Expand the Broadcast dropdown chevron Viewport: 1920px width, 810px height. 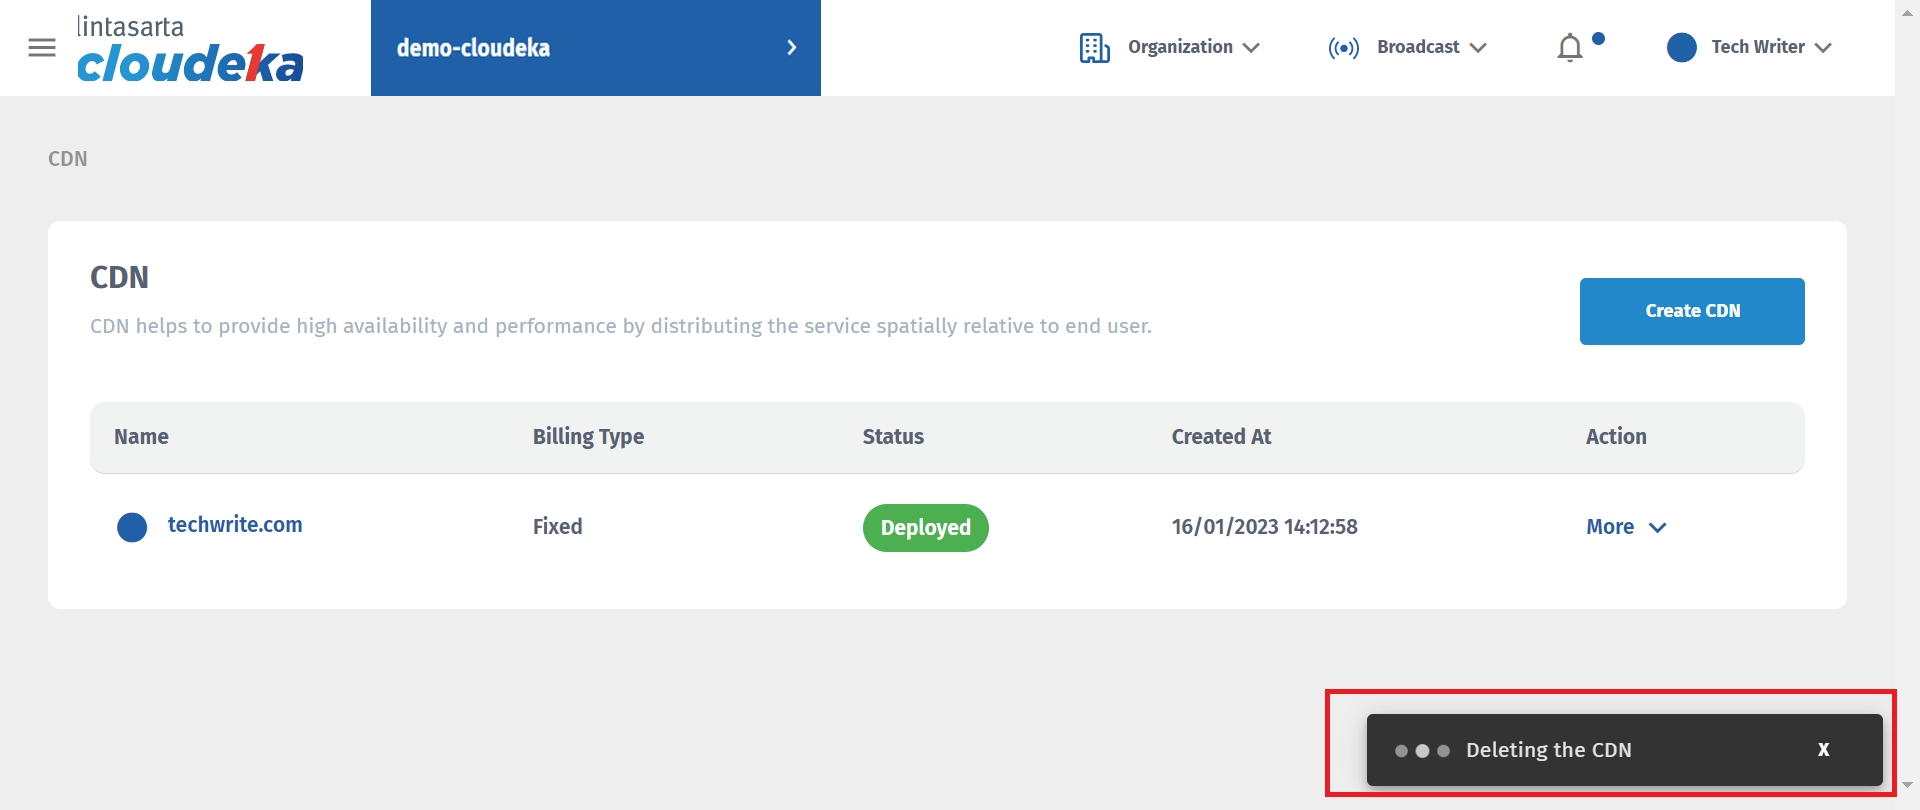pos(1478,48)
